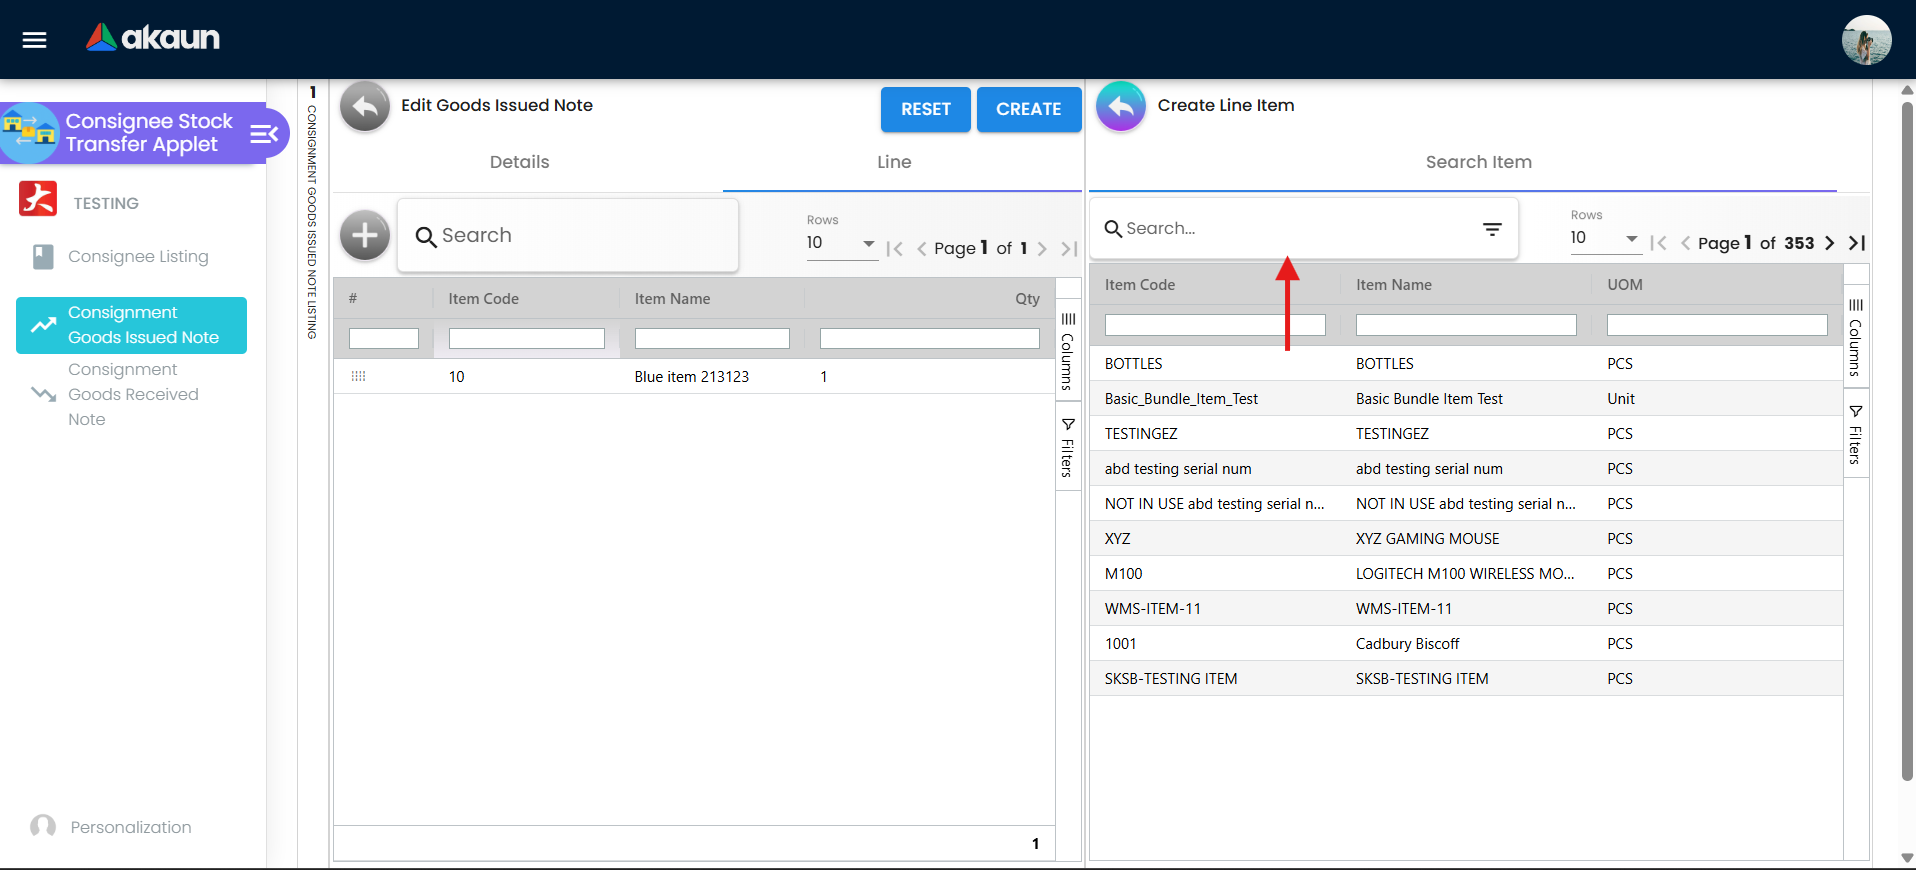Viewport: 1916px width, 870px height.
Task: Open the hamburger main menu
Action: pyautogui.click(x=35, y=40)
